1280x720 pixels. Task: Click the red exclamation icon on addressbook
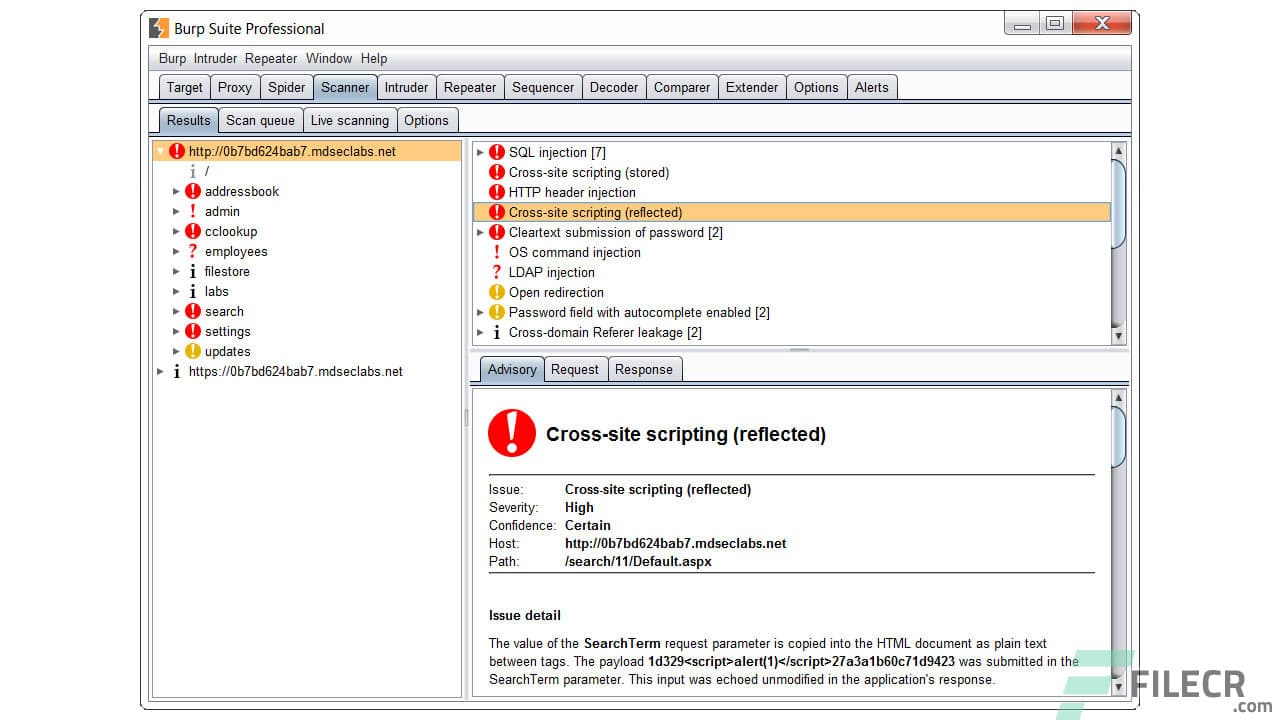(194, 191)
